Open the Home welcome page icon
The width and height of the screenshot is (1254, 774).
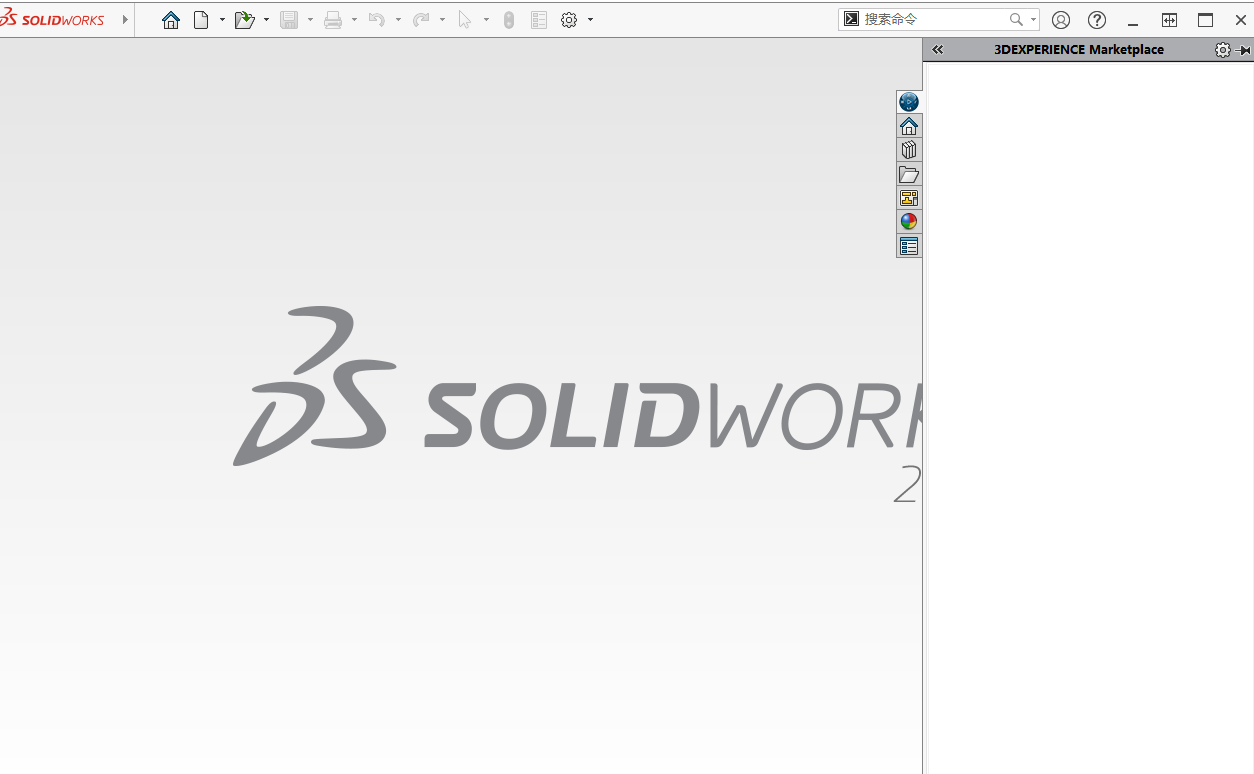click(171, 20)
